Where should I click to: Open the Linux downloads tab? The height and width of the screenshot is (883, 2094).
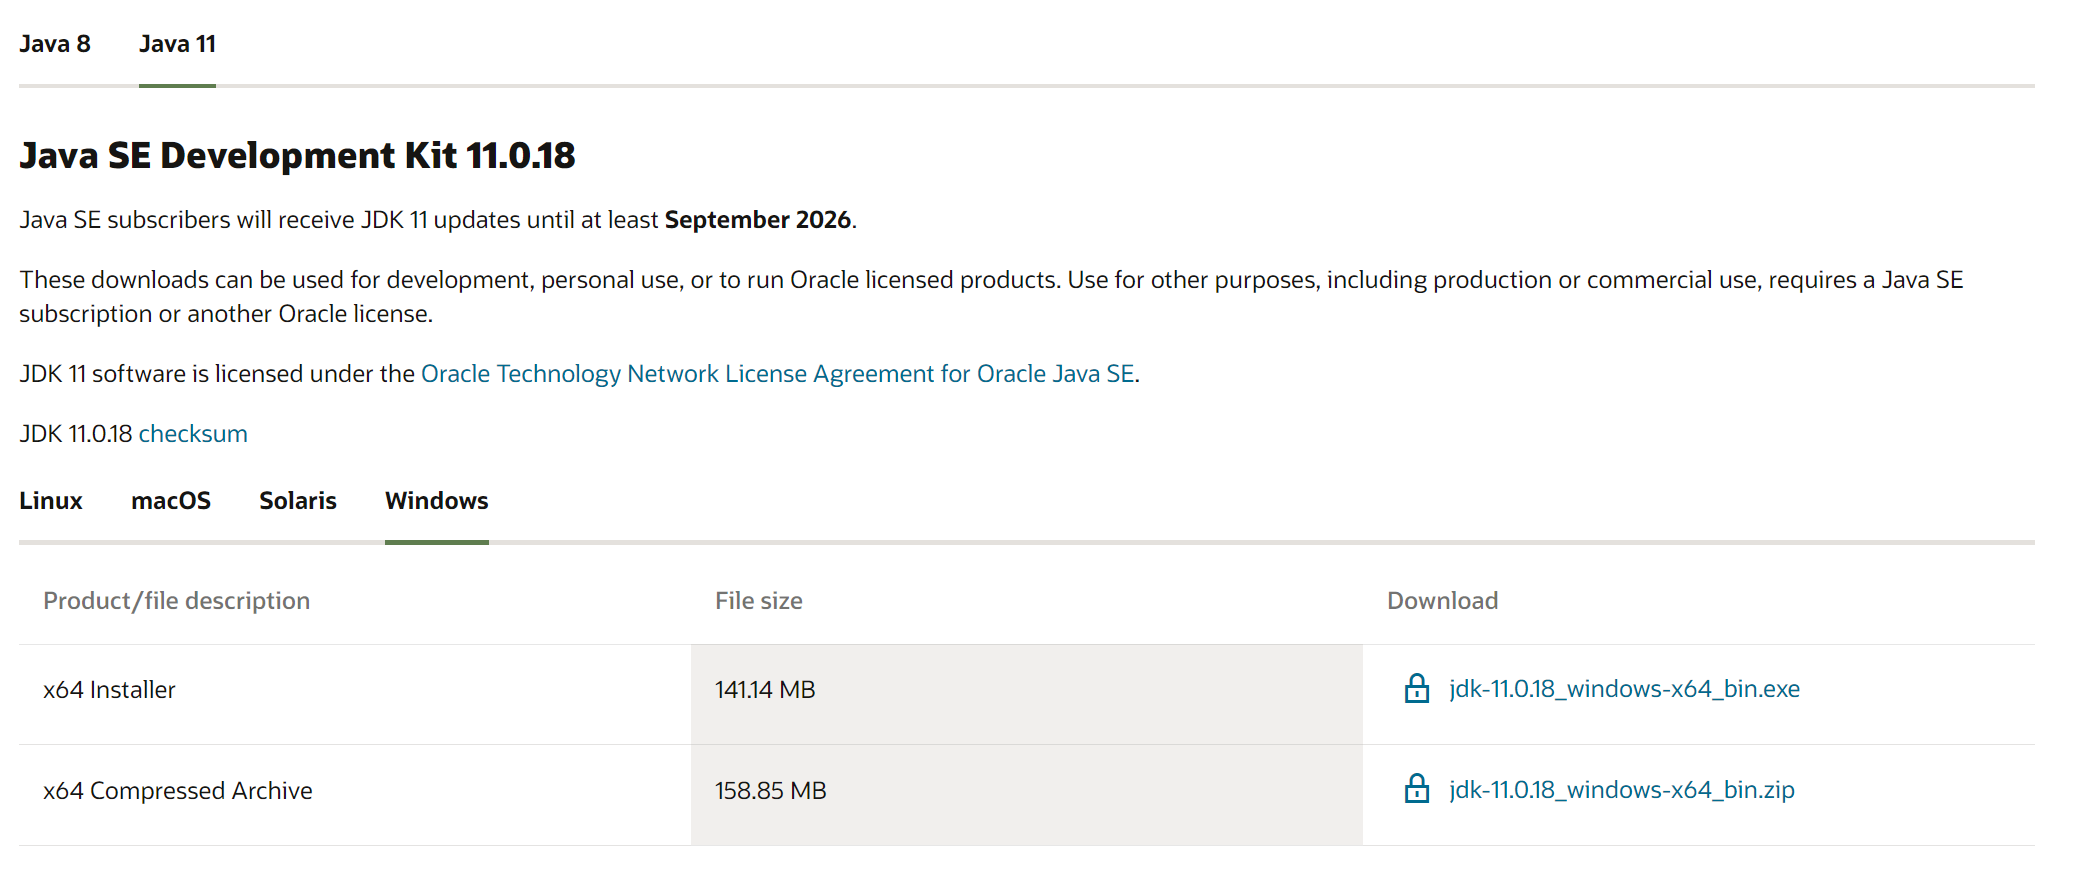tap(51, 501)
